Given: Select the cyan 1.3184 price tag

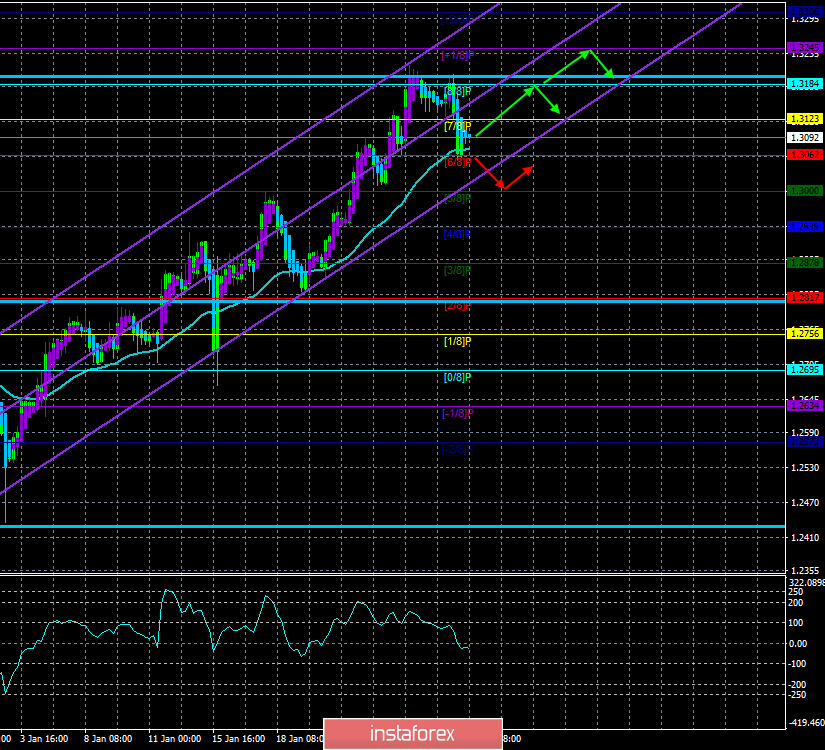Looking at the screenshot, I should [803, 84].
